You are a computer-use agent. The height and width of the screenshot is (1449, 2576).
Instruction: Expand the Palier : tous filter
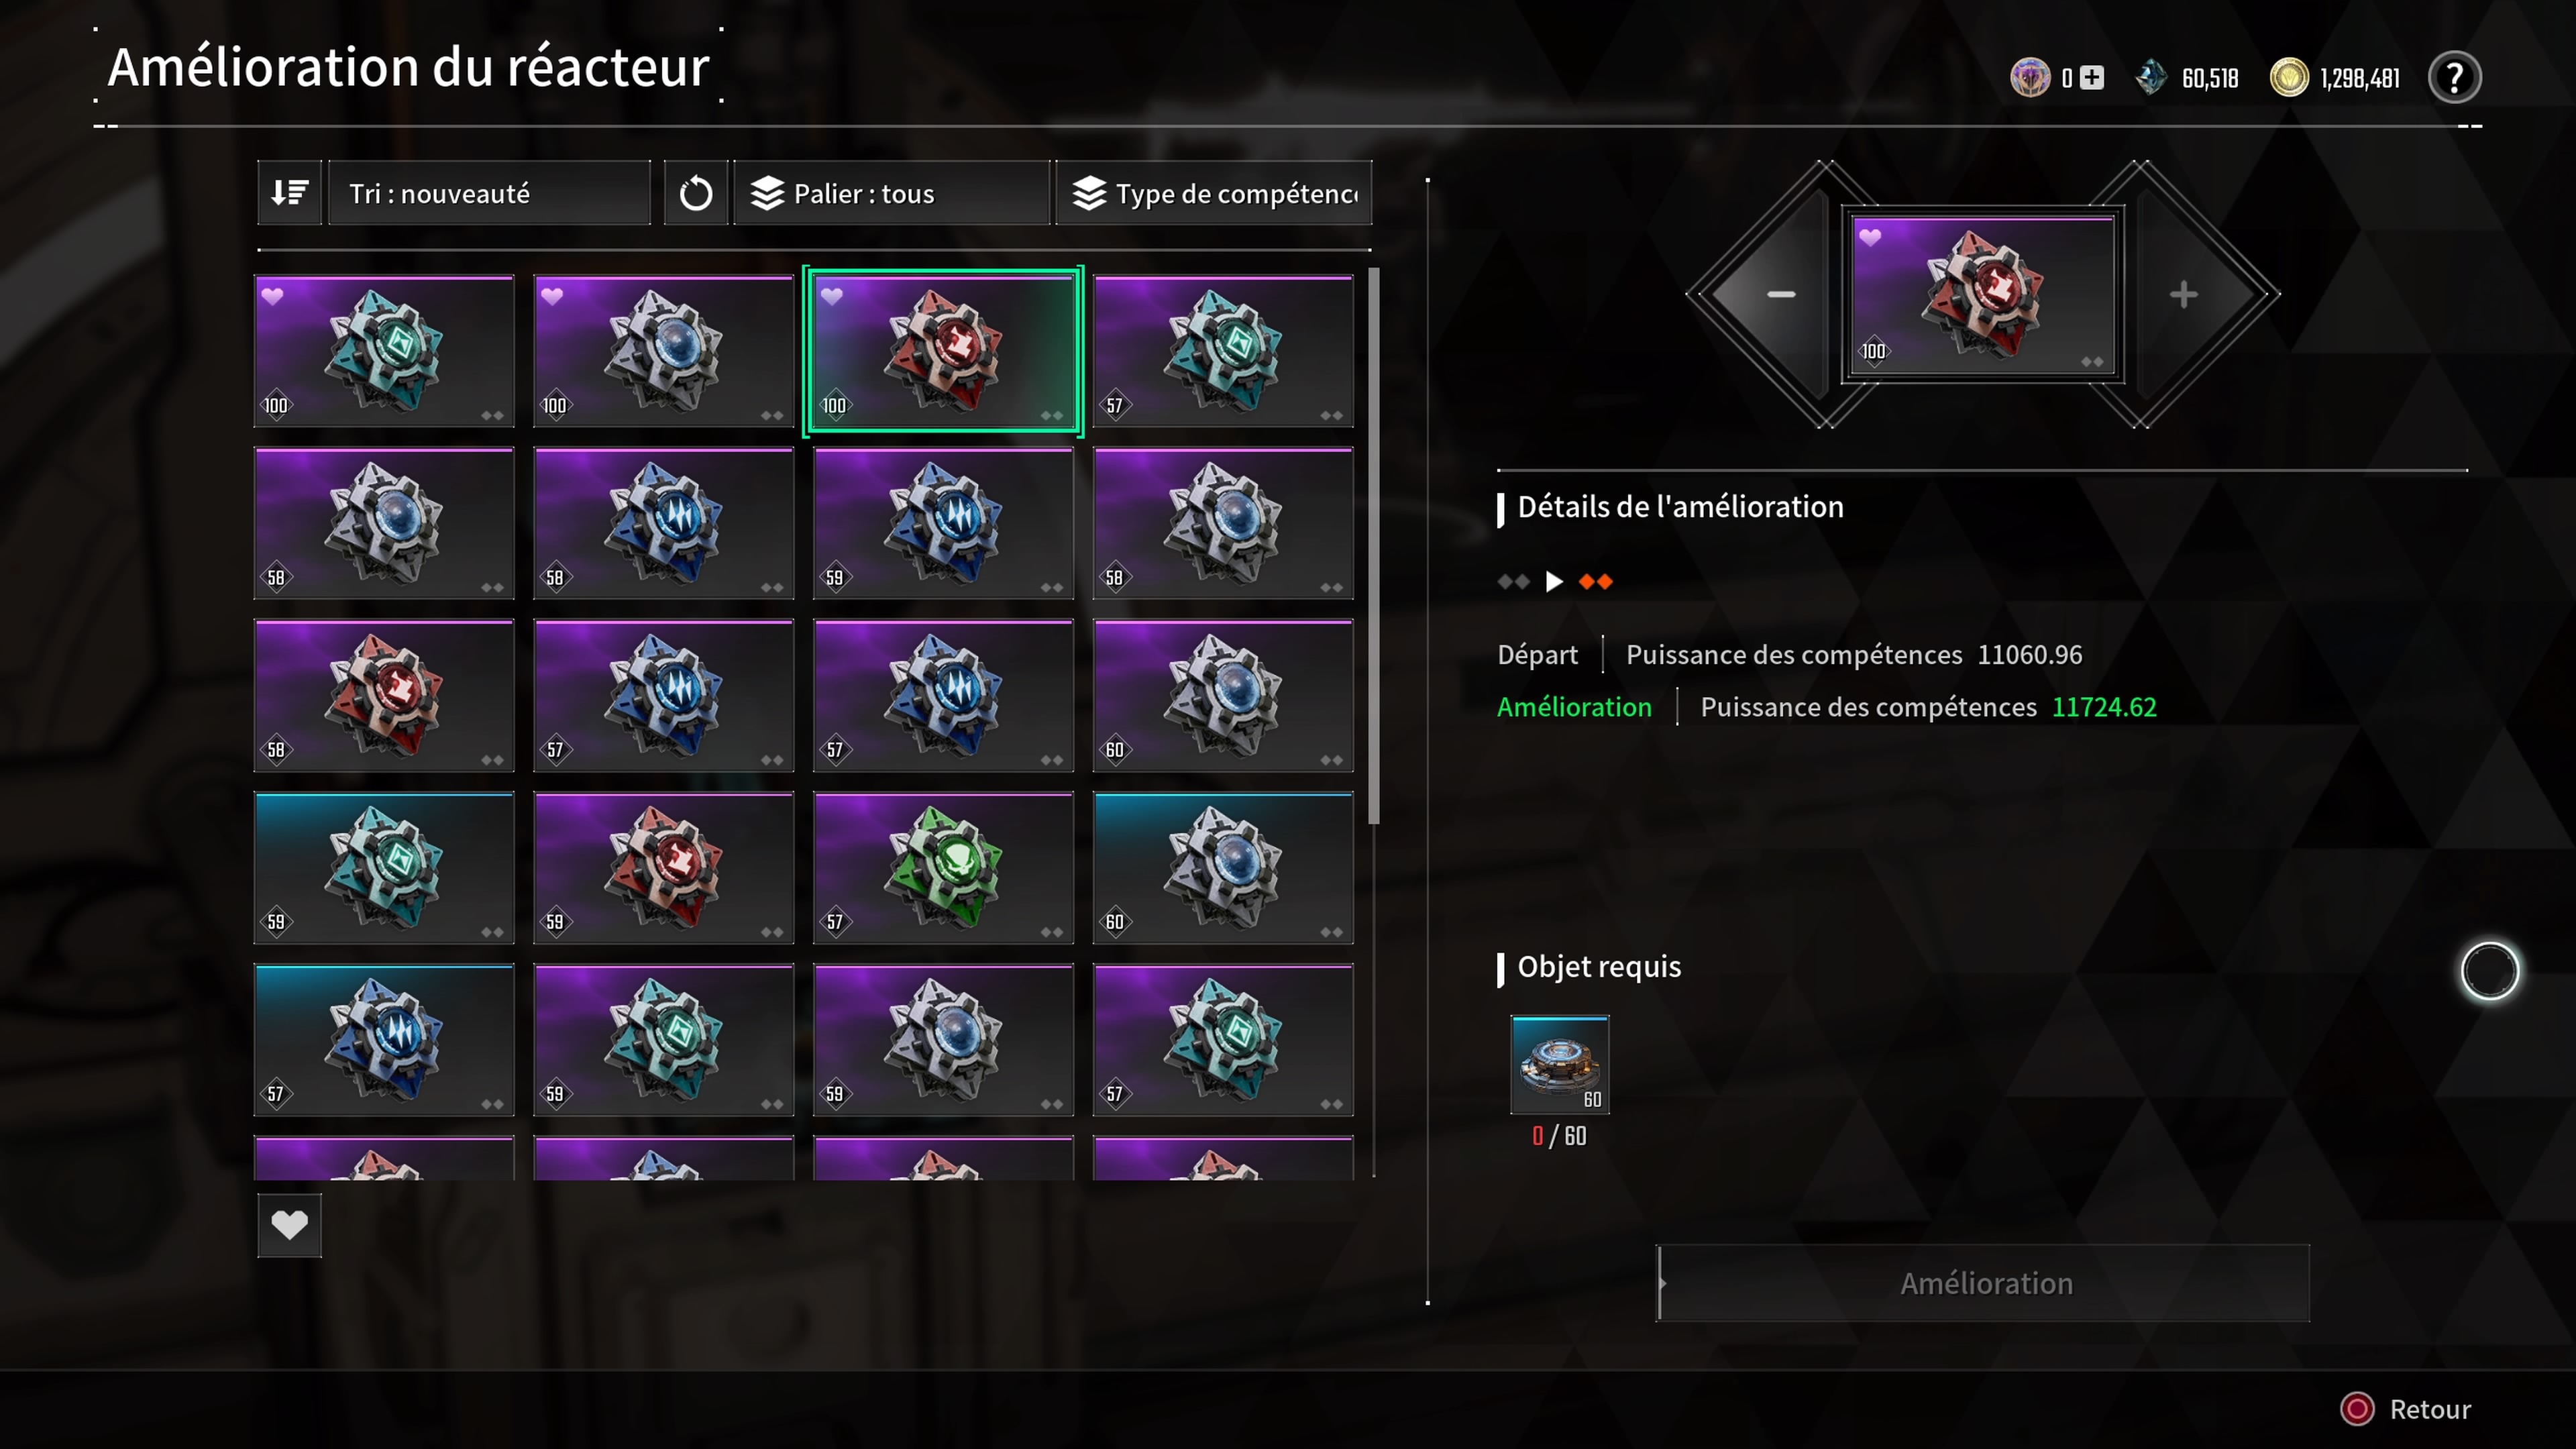click(892, 193)
